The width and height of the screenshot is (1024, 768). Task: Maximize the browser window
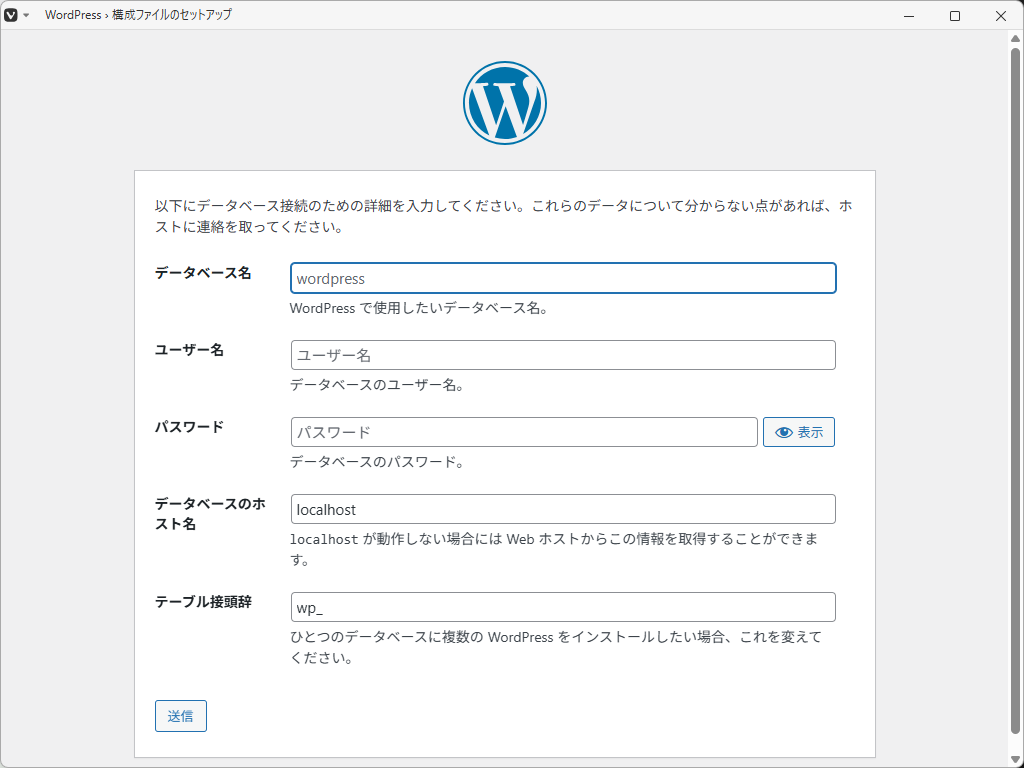(955, 16)
